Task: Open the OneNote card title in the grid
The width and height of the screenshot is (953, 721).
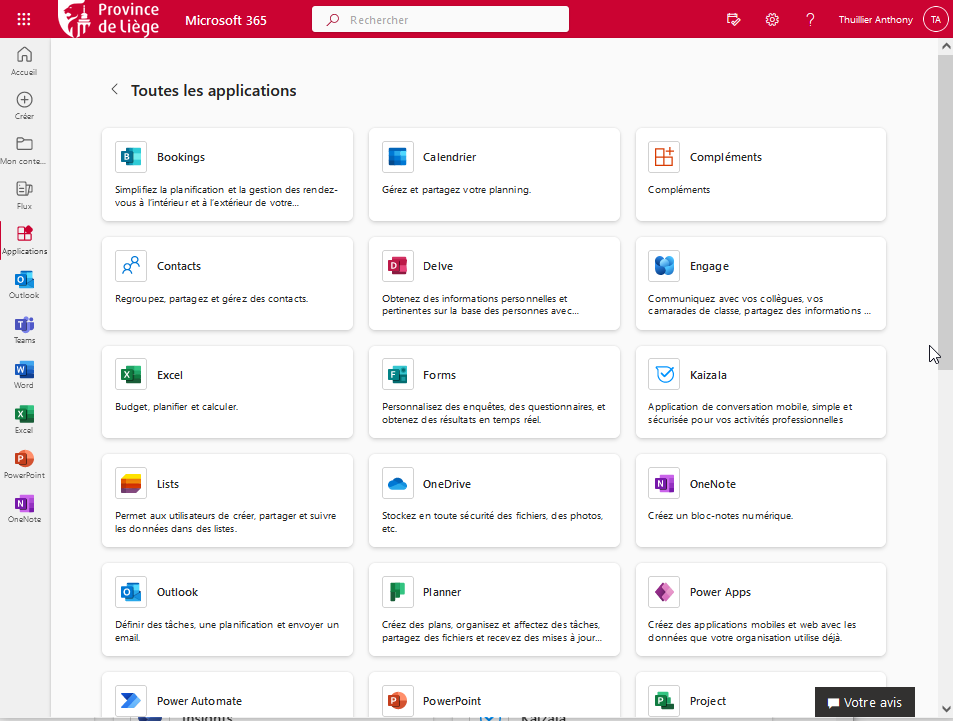Action: [x=712, y=484]
